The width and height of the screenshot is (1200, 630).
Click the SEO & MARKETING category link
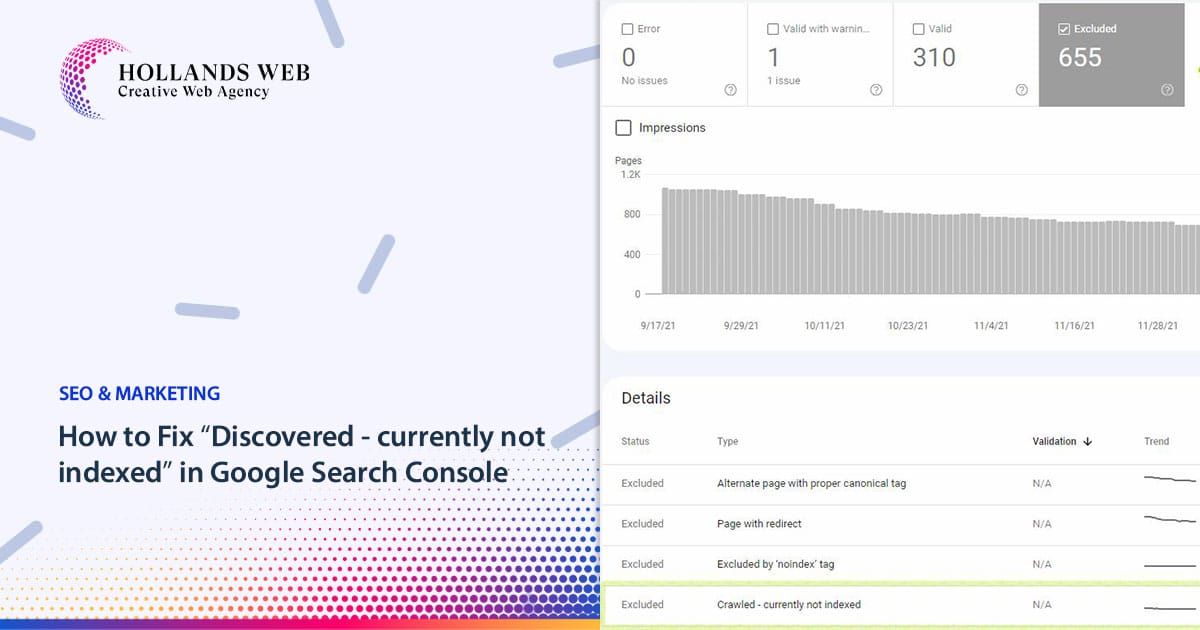pos(139,394)
